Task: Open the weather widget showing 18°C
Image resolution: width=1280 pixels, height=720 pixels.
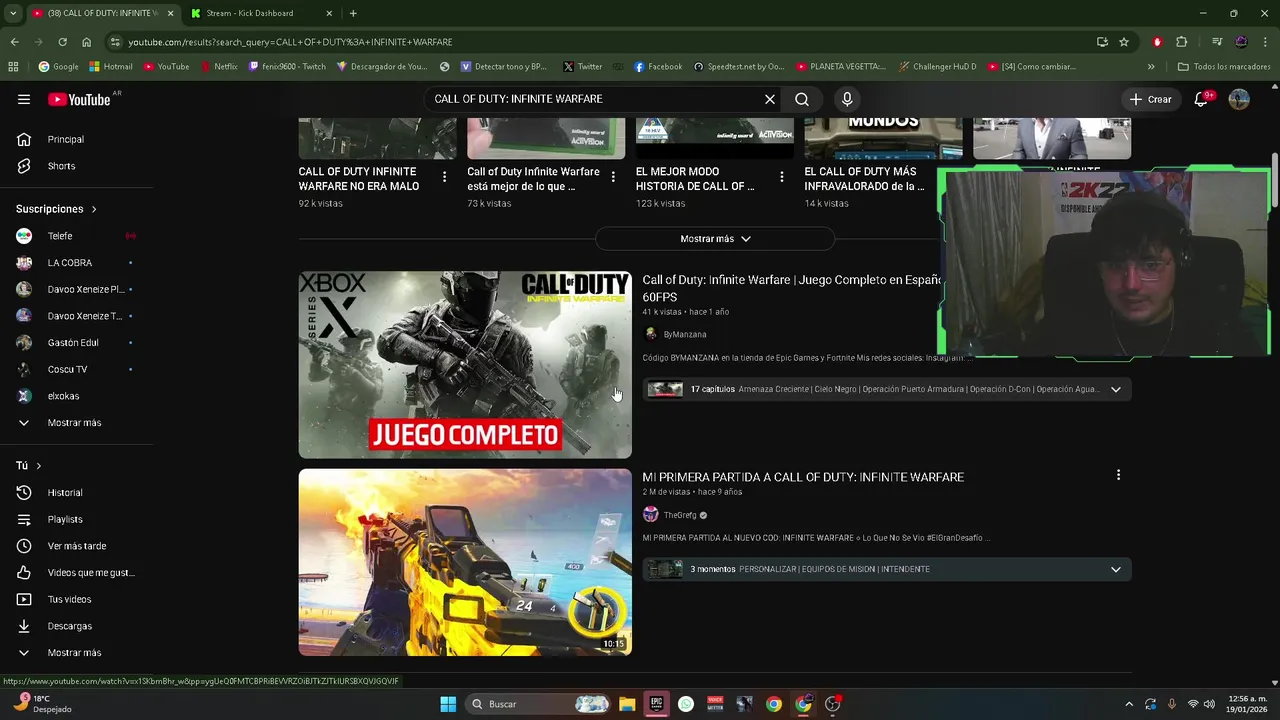Action: pyautogui.click(x=42, y=703)
